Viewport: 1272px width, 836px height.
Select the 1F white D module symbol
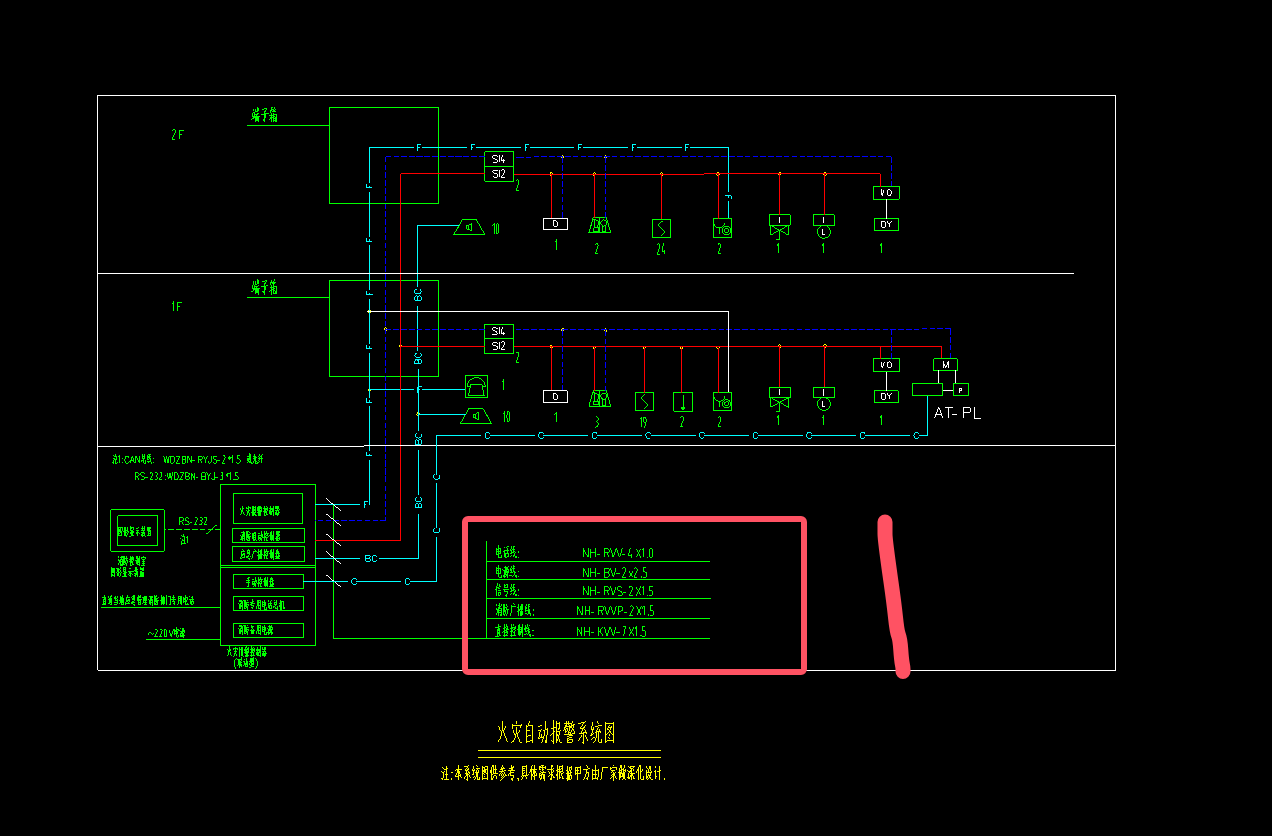click(x=555, y=397)
